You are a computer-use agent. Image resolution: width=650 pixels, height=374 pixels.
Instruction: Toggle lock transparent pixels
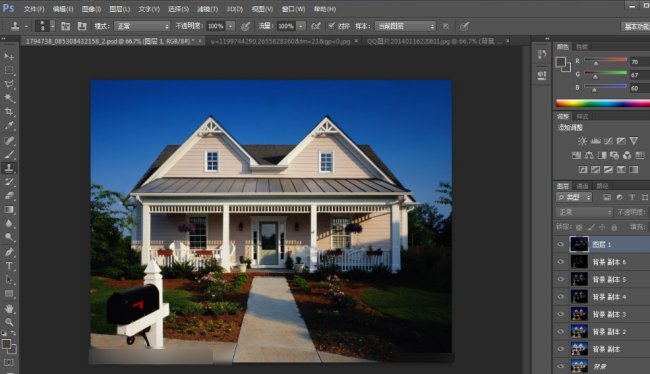tap(579, 227)
